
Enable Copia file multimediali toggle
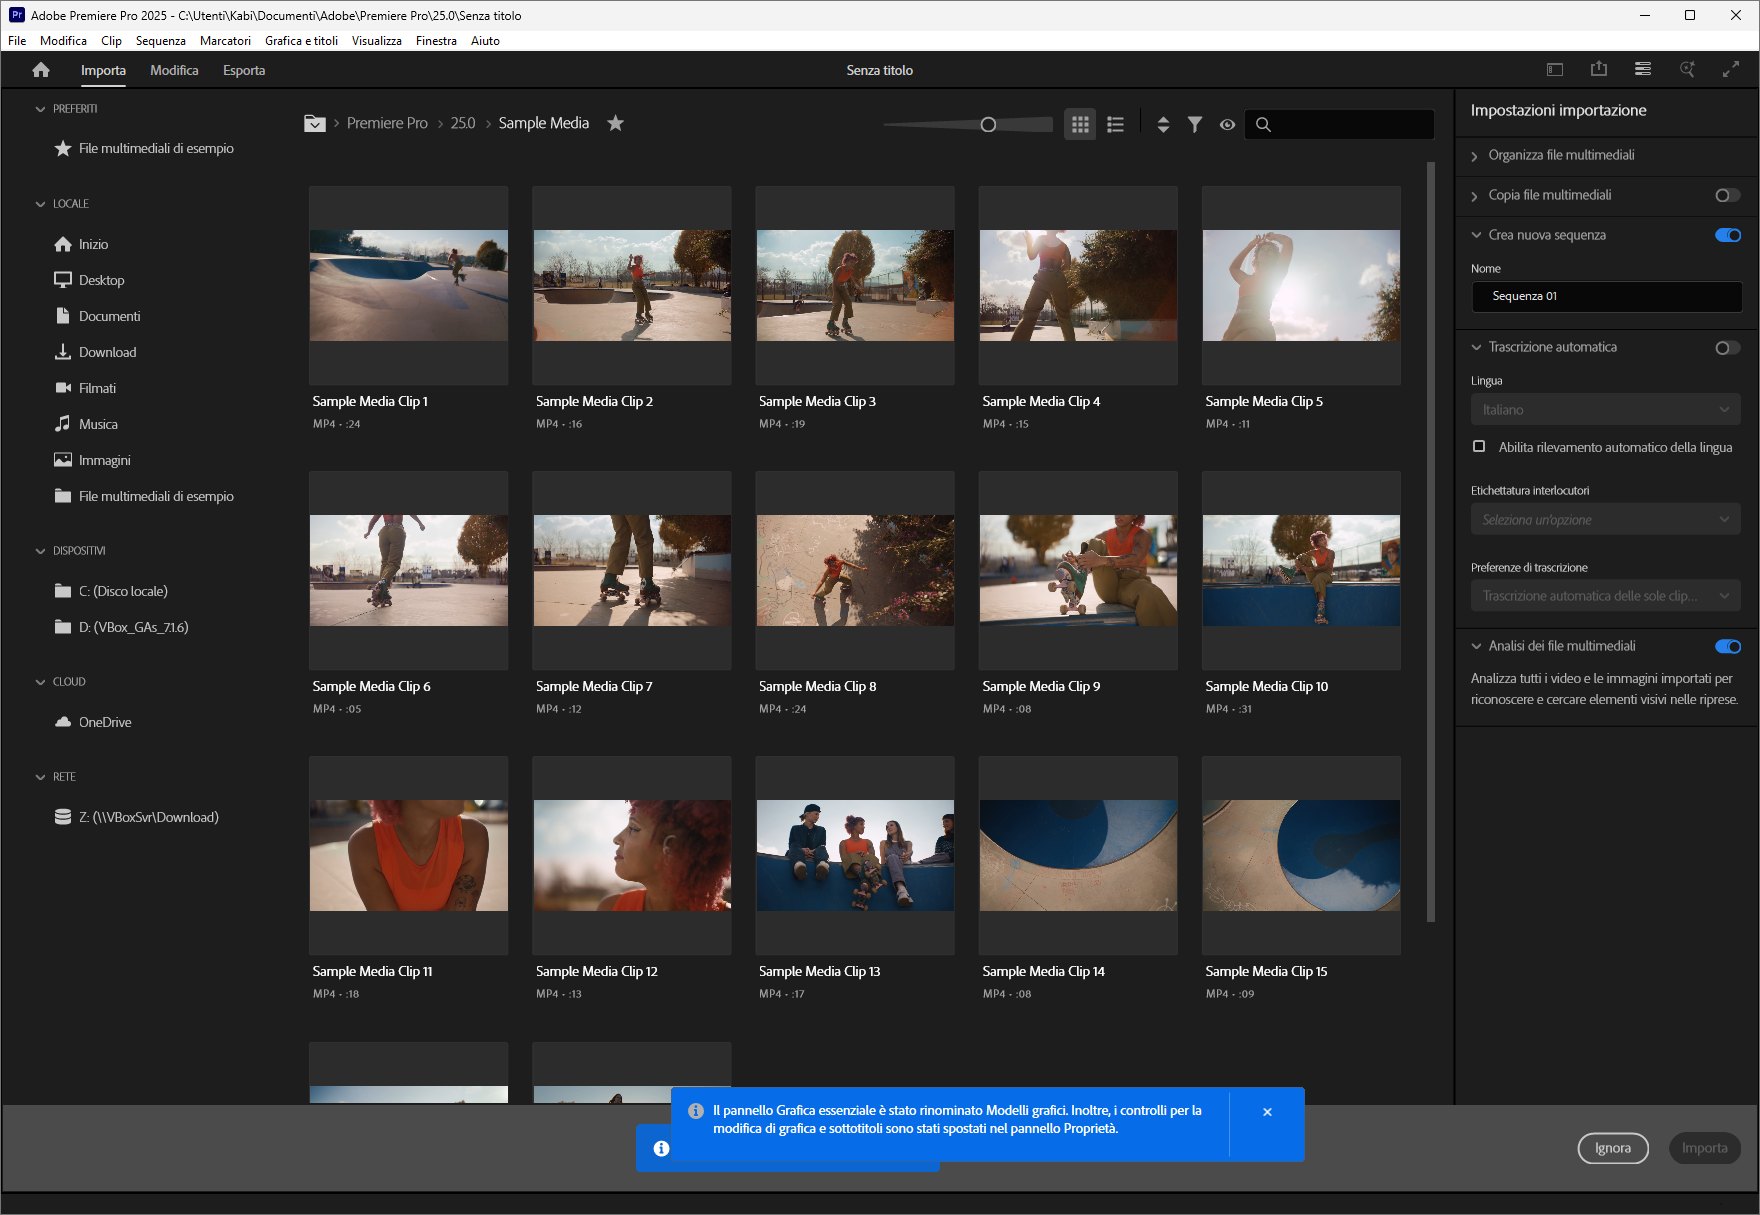(x=1727, y=195)
